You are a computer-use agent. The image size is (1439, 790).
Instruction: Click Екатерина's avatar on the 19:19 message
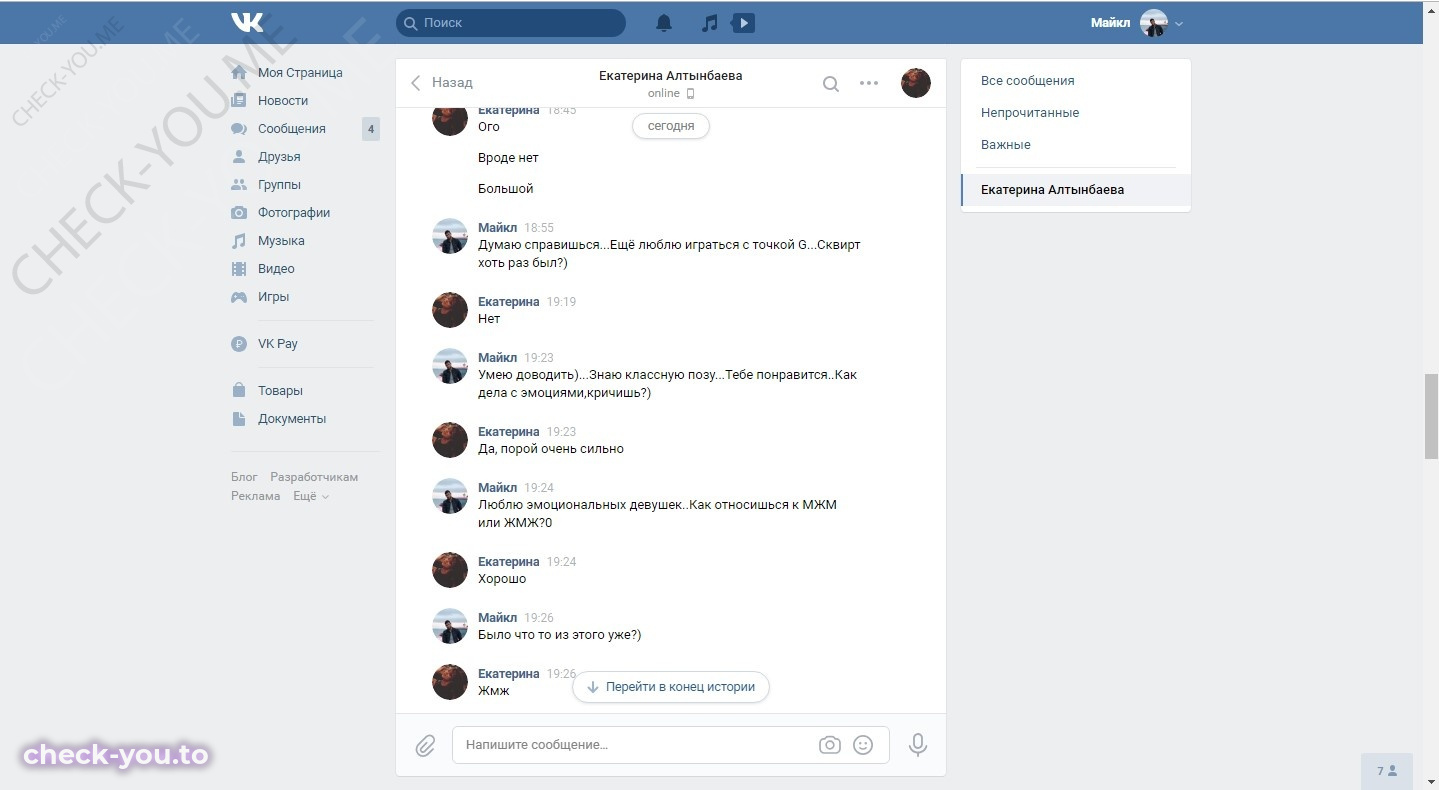pyautogui.click(x=450, y=310)
